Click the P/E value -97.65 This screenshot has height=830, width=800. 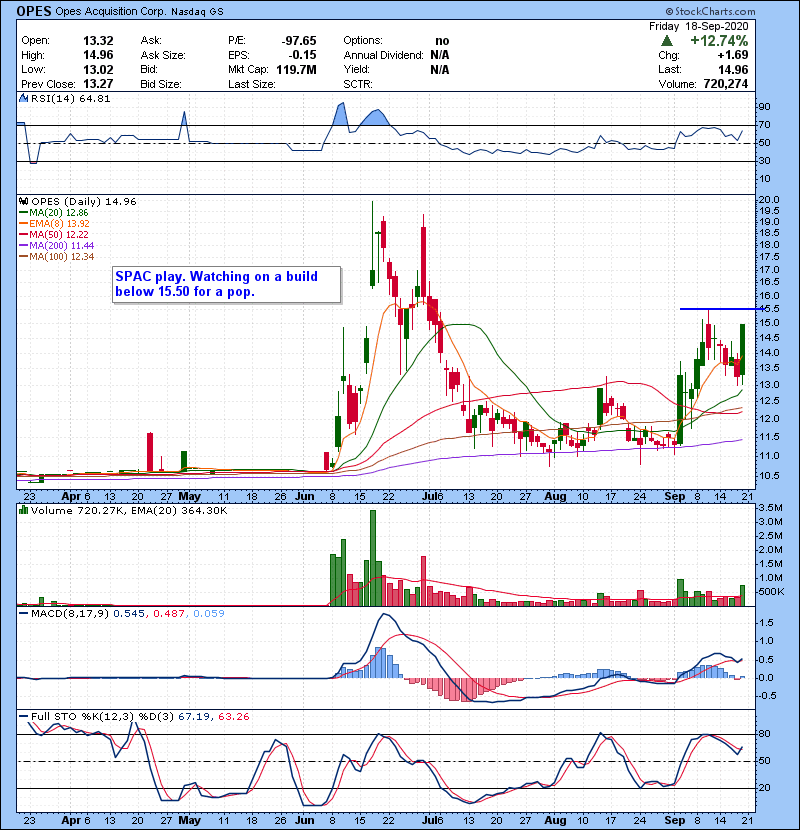[299, 41]
